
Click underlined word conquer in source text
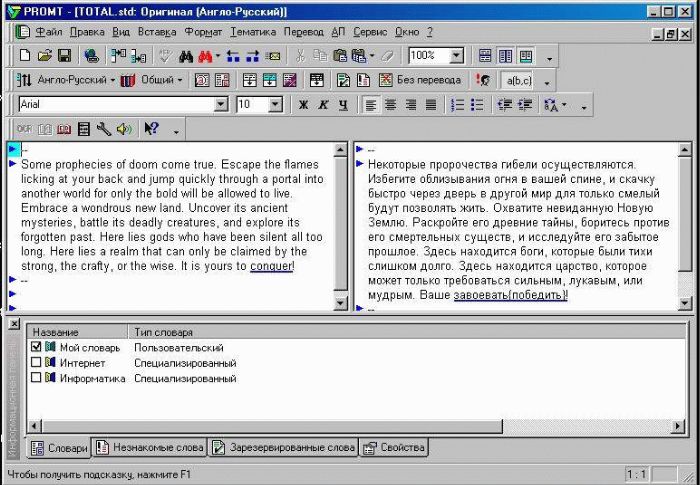(271, 266)
